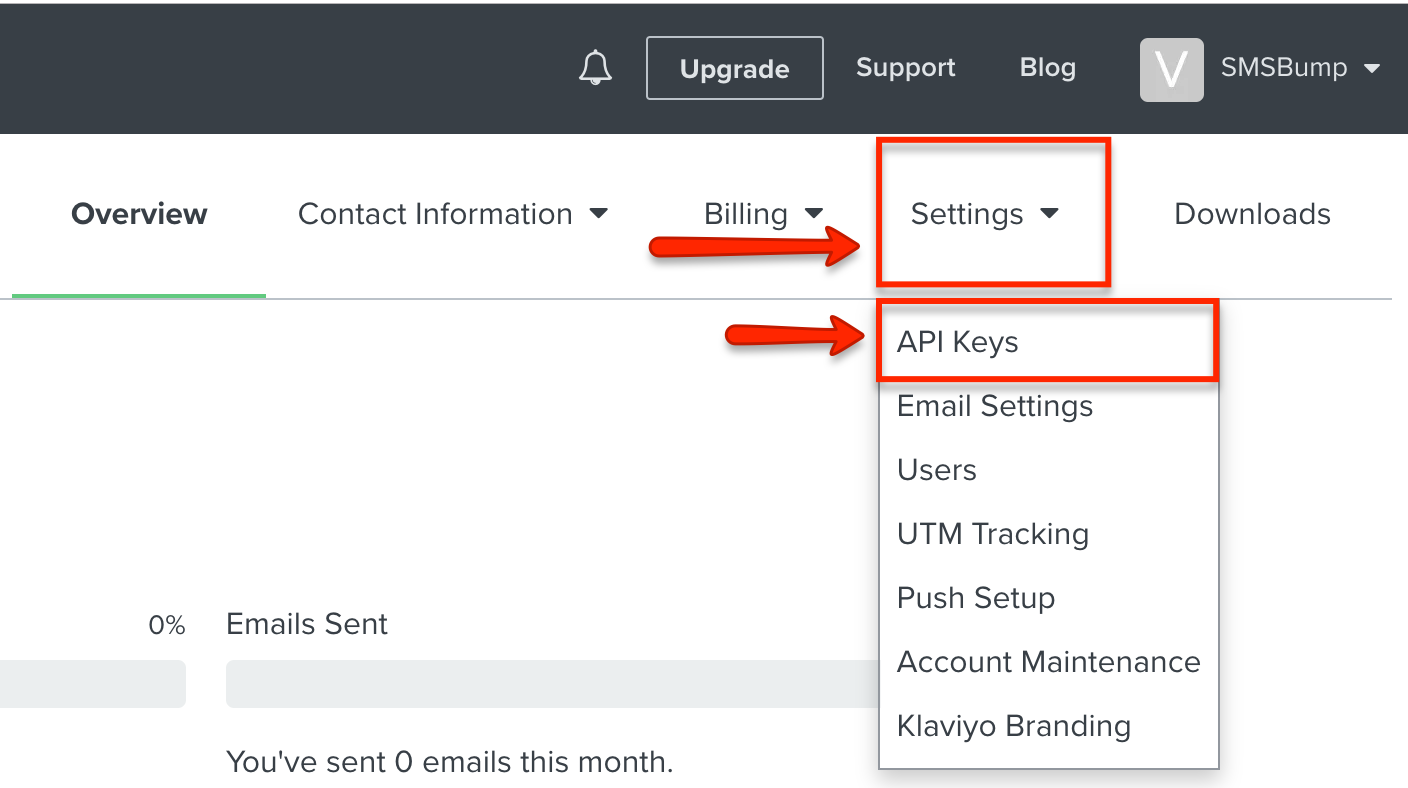This screenshot has width=1408, height=788.
Task: Click the 0% usage value
Action: (x=167, y=626)
